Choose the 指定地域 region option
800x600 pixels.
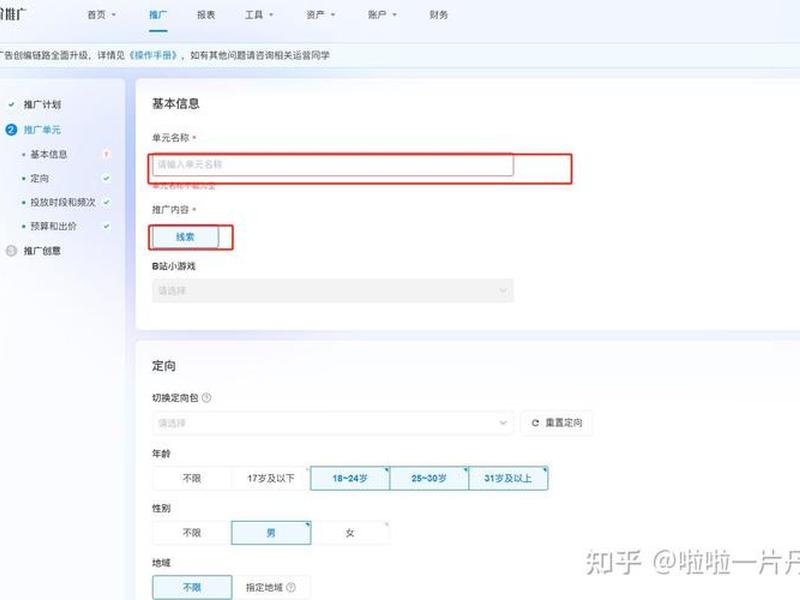coord(264,587)
